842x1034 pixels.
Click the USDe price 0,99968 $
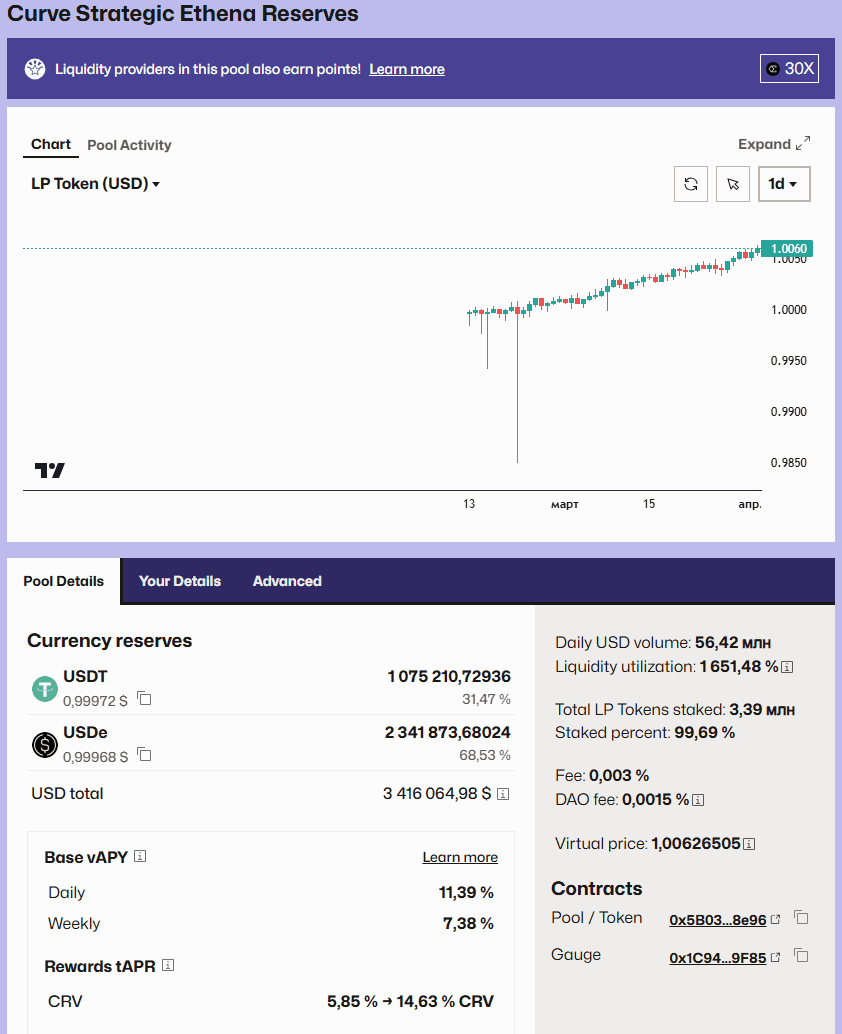click(x=96, y=757)
